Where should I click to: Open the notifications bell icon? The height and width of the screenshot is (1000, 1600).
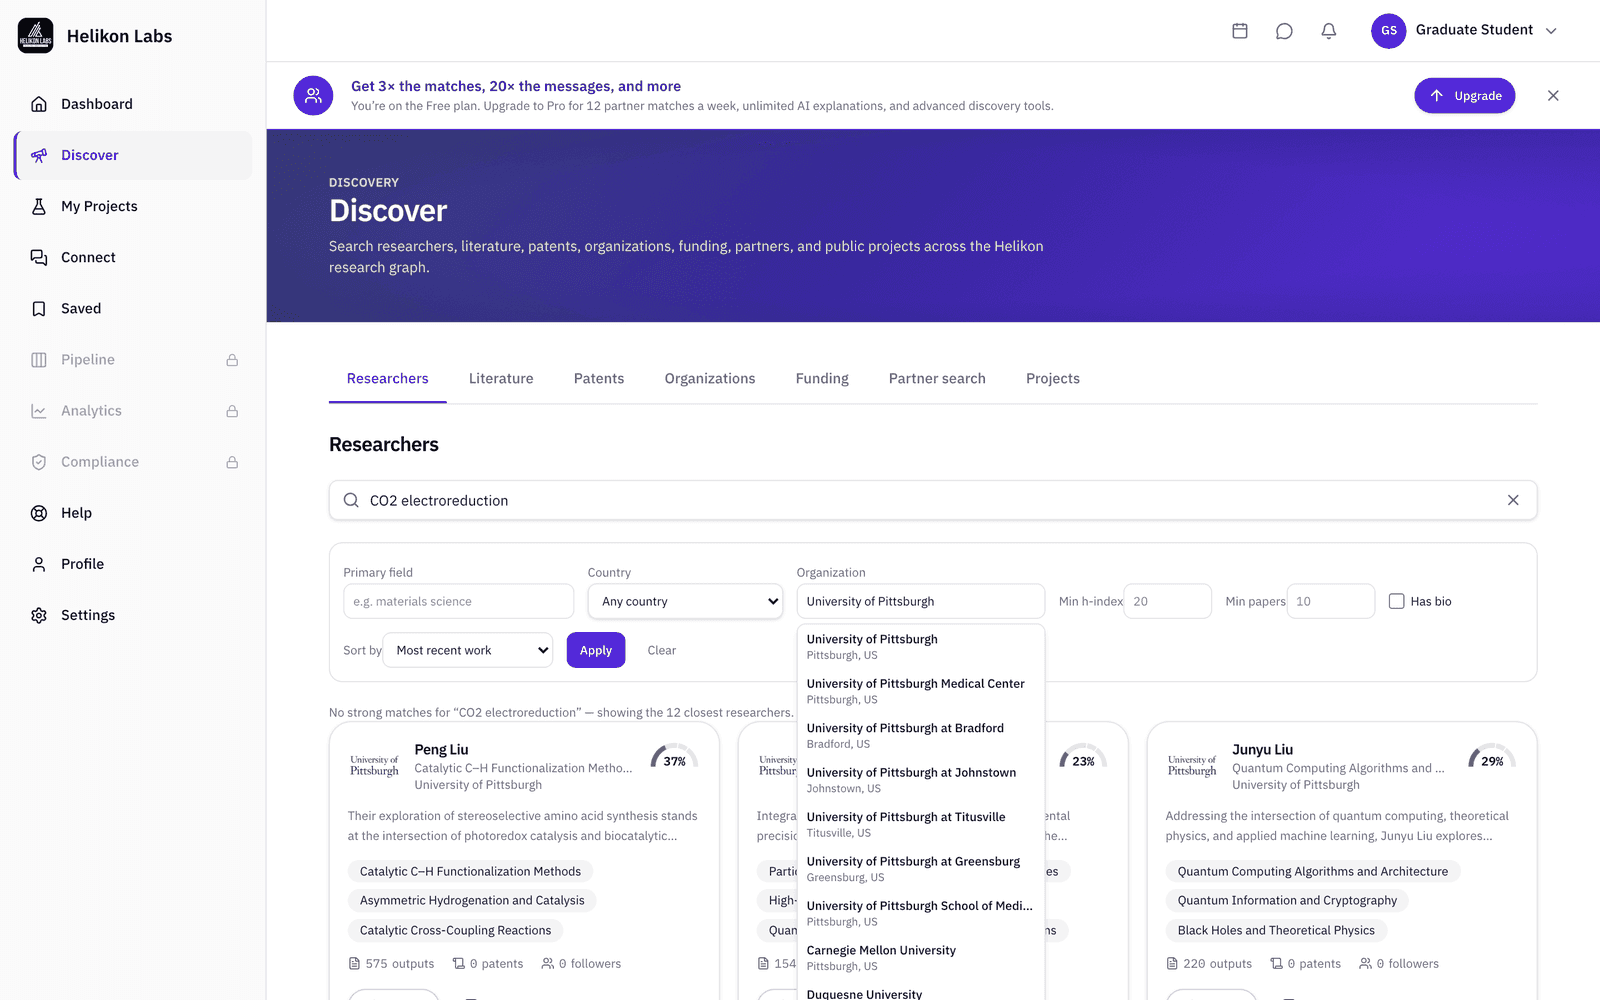tap(1329, 31)
